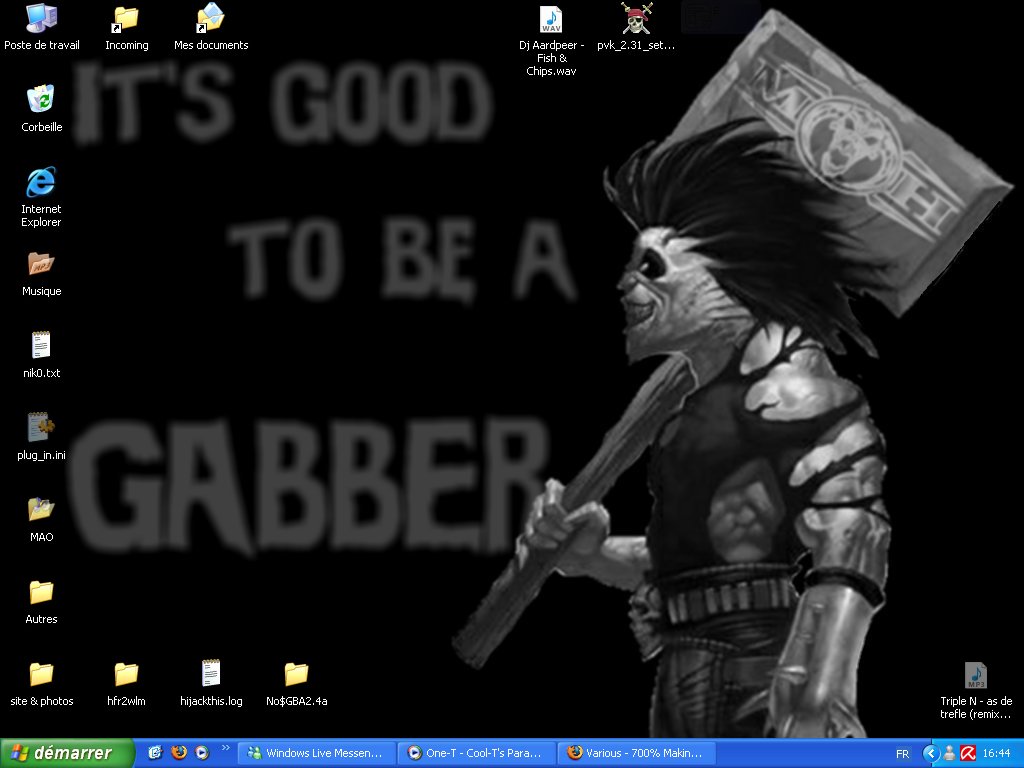1024x768 pixels.
Task: Launch Windows Media Player from Quick Launch
Action: 202,752
